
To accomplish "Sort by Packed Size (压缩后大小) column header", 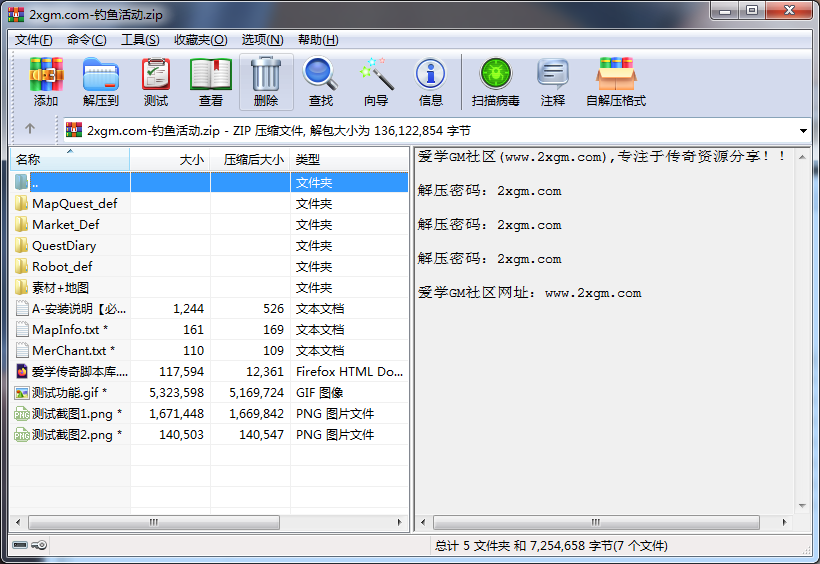I will (250, 160).
